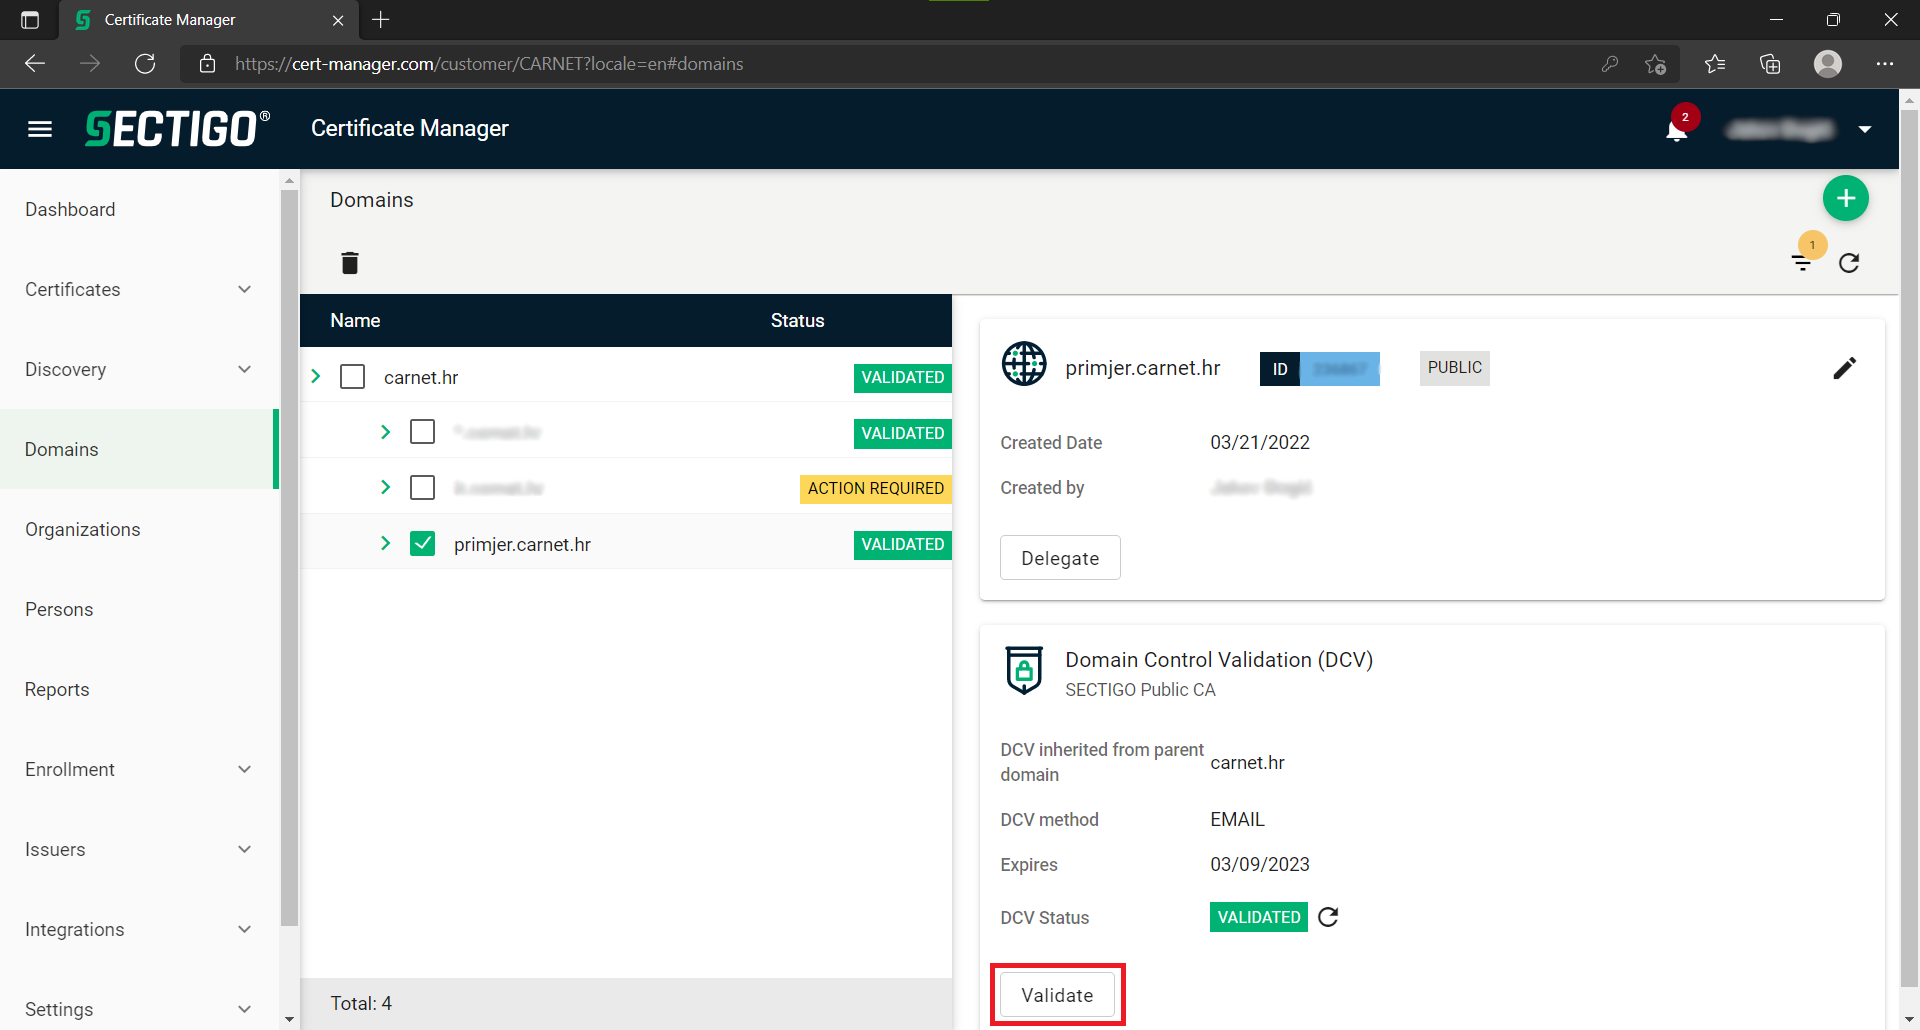The image size is (1920, 1030).
Task: Open browser profile avatar
Action: (x=1828, y=64)
